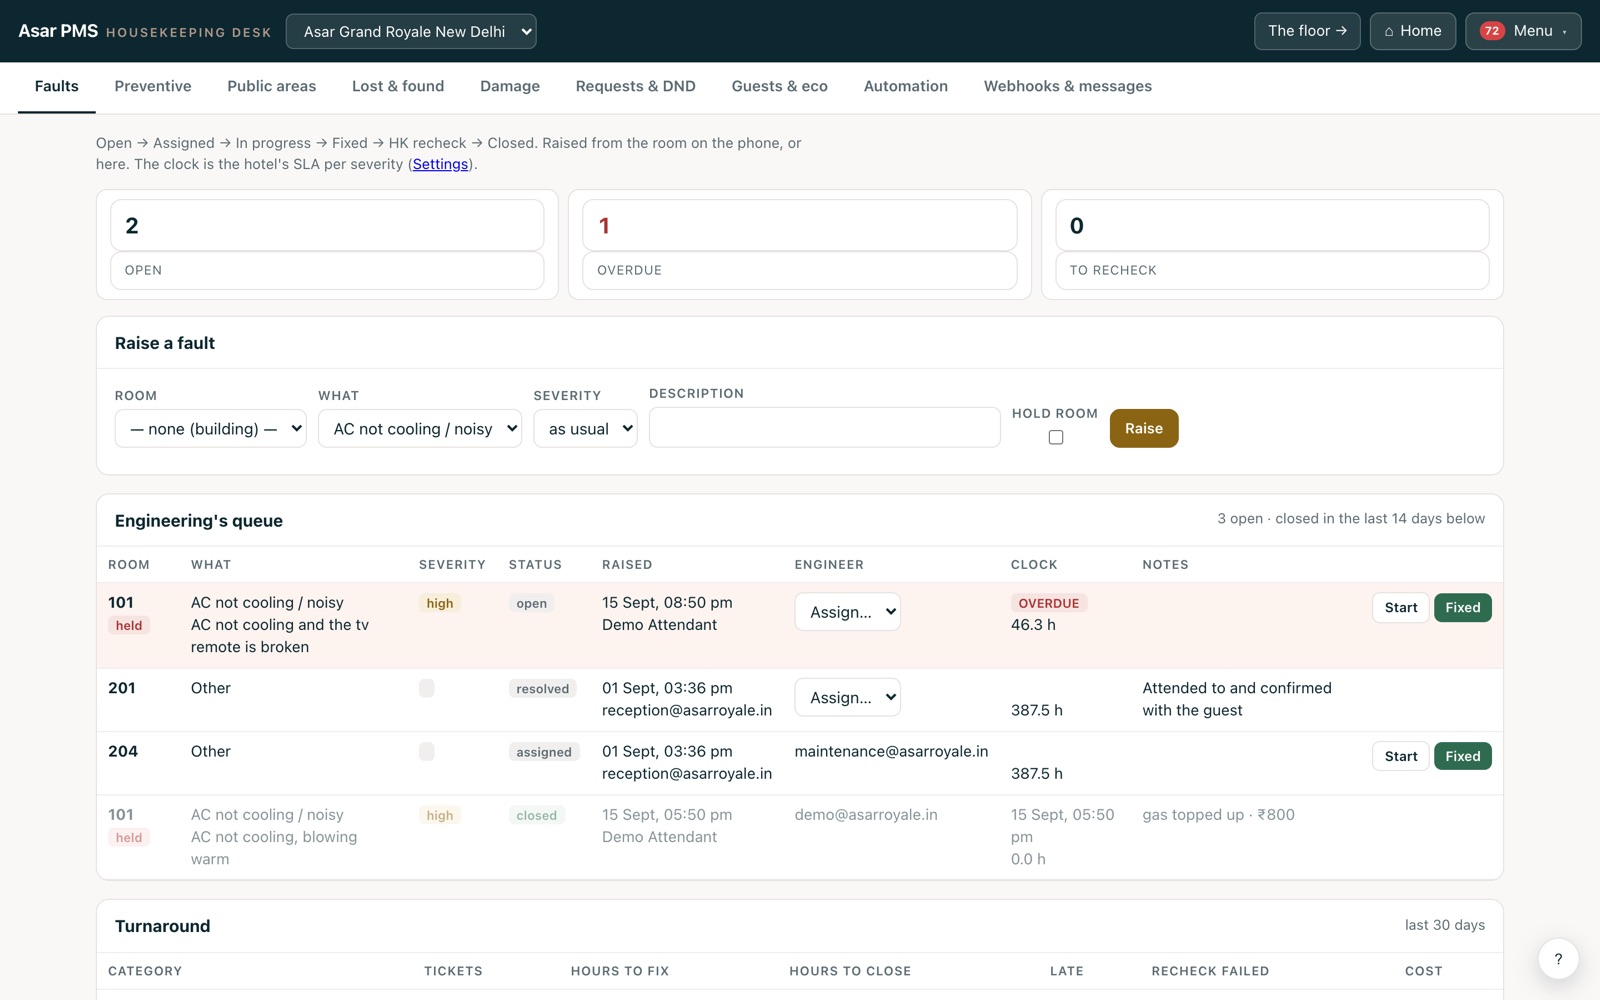Mark room 101 fault as Fixed
Viewport: 1600px width, 1000px height.
(1462, 607)
